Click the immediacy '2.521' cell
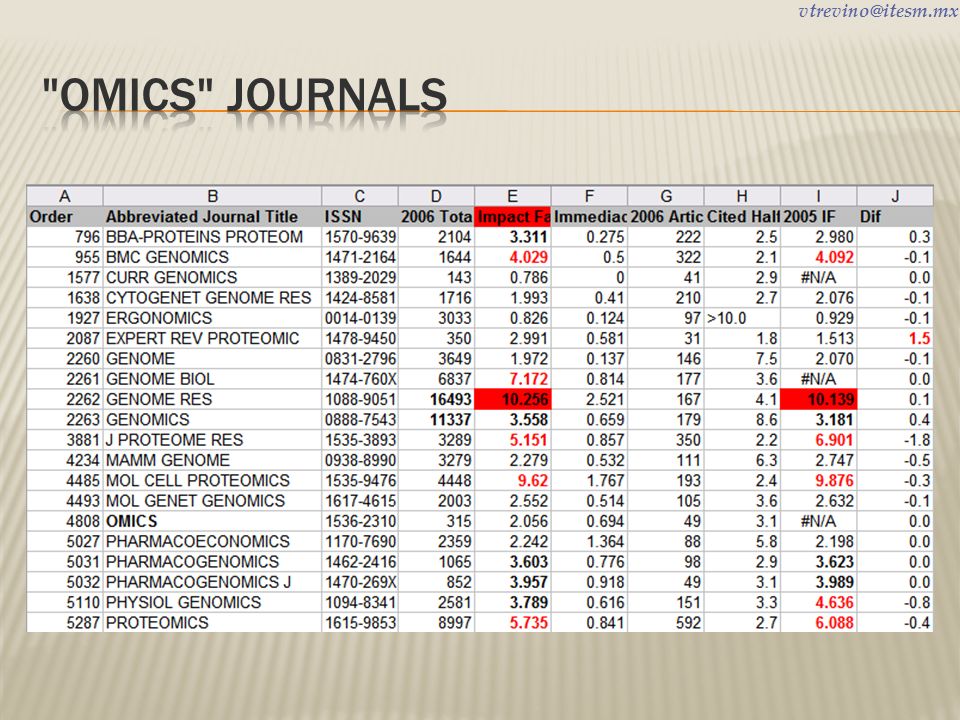This screenshot has width=960, height=720. tap(589, 399)
